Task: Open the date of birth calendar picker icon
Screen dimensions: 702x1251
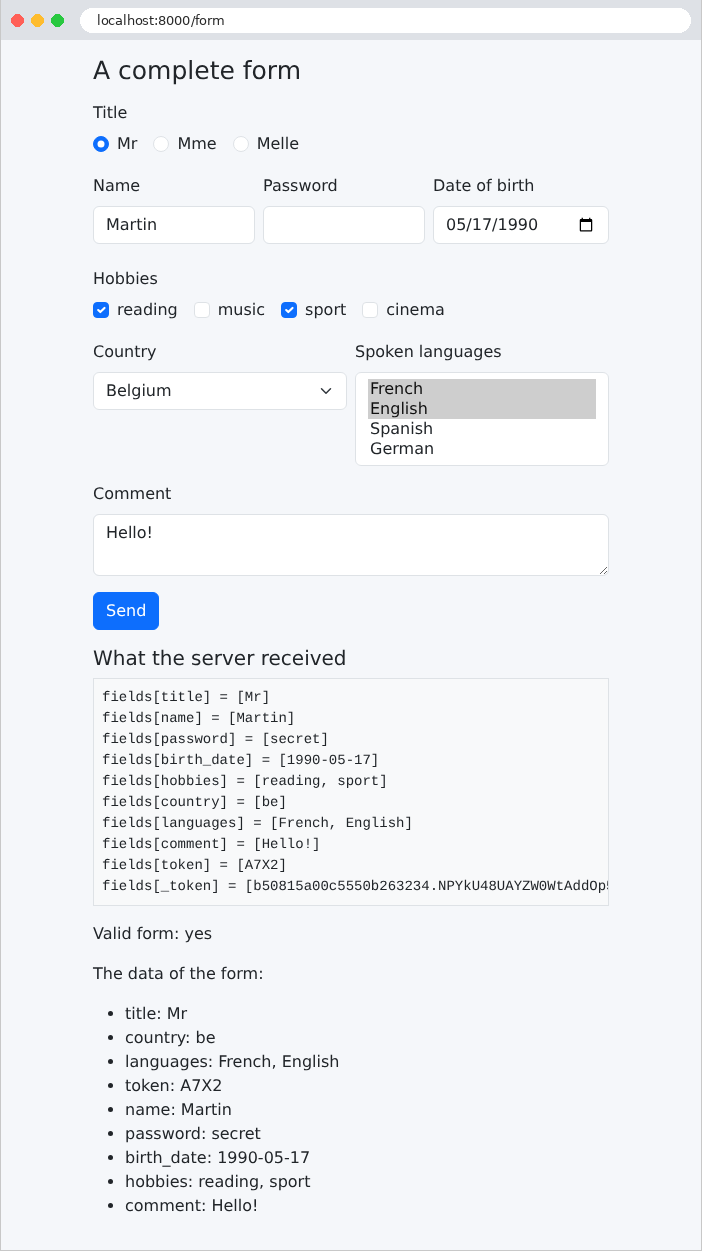Action: [587, 225]
